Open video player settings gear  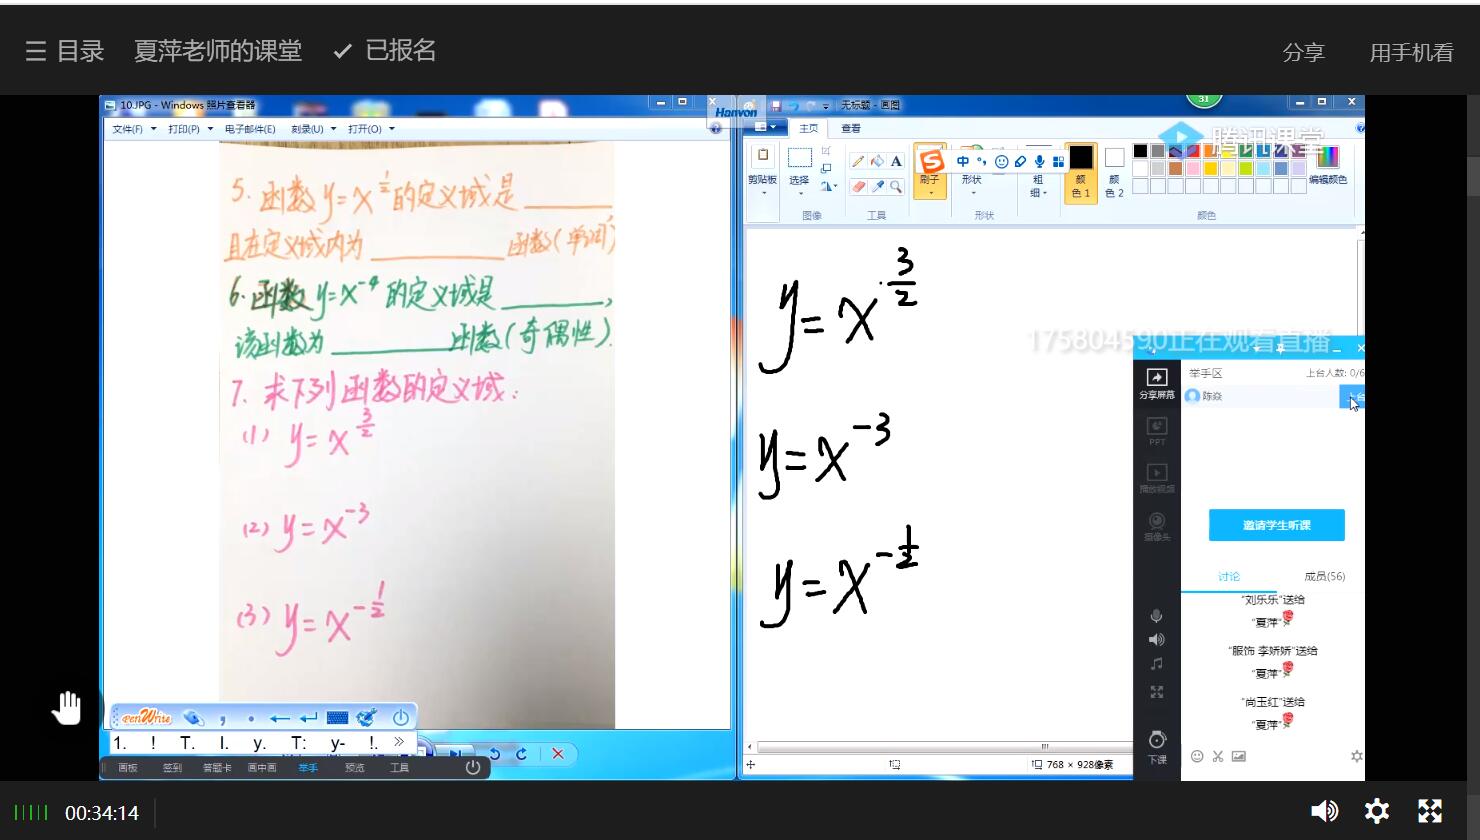1377,811
